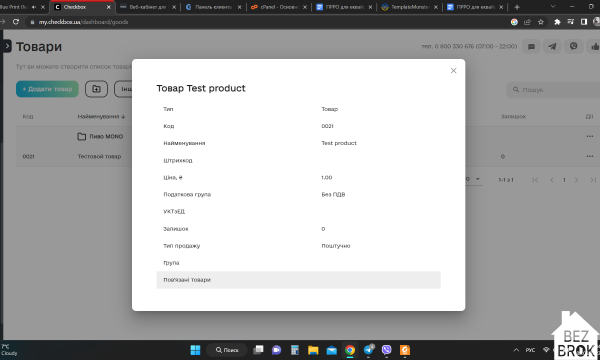Click the Пов'язані товари row in dialog
The height and width of the screenshot is (360, 600).
coord(298,280)
